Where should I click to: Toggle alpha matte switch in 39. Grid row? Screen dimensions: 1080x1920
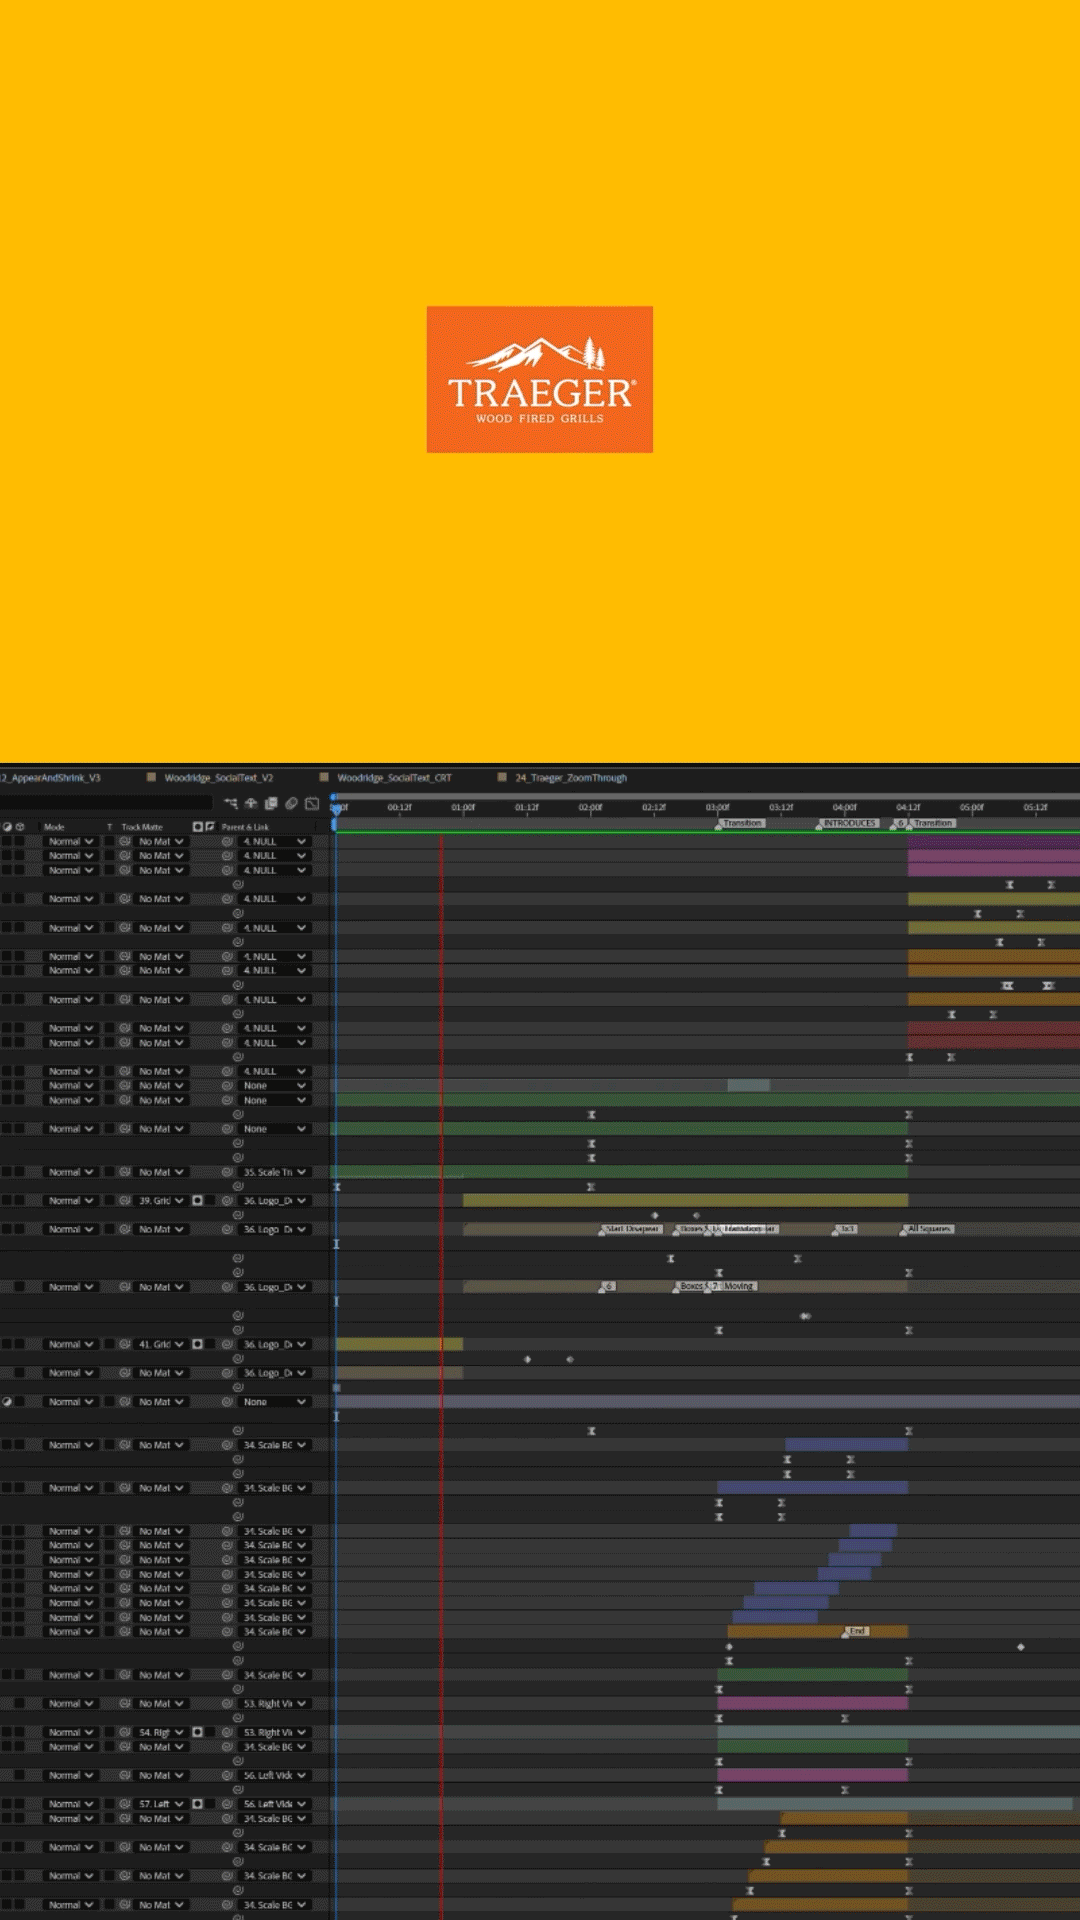[x=197, y=1201]
